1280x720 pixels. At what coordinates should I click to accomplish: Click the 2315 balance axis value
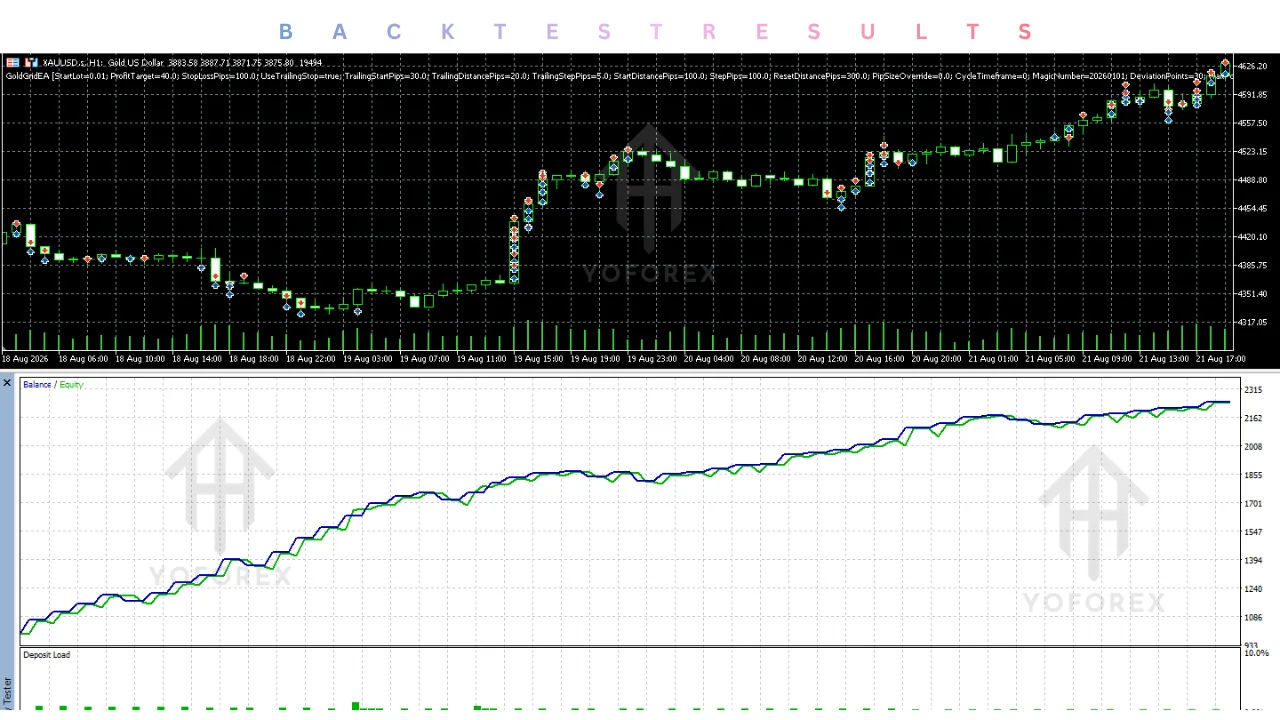tap(1252, 390)
